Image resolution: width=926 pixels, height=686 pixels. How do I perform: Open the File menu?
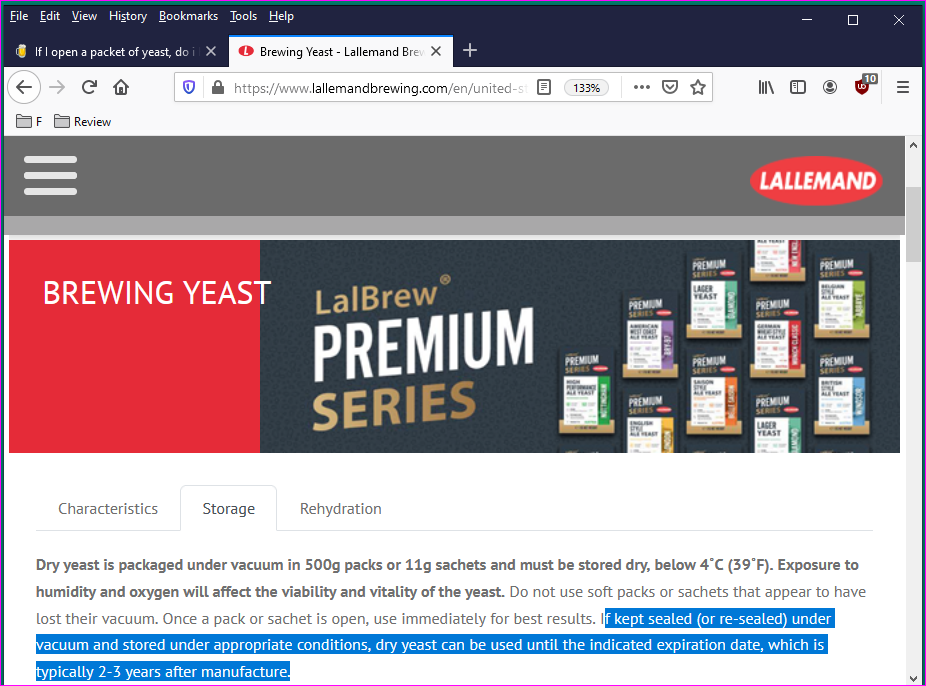pos(19,16)
